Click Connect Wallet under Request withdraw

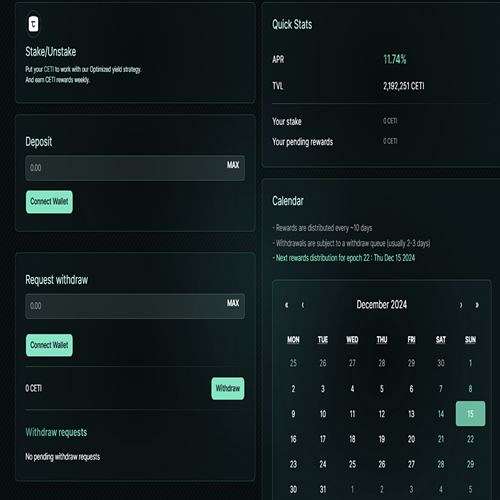[x=49, y=345]
